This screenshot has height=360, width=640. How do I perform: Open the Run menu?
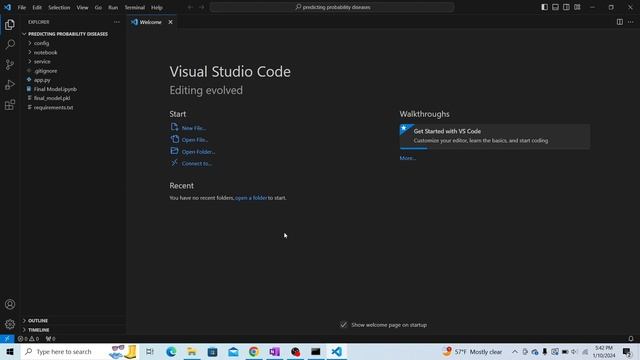113,7
